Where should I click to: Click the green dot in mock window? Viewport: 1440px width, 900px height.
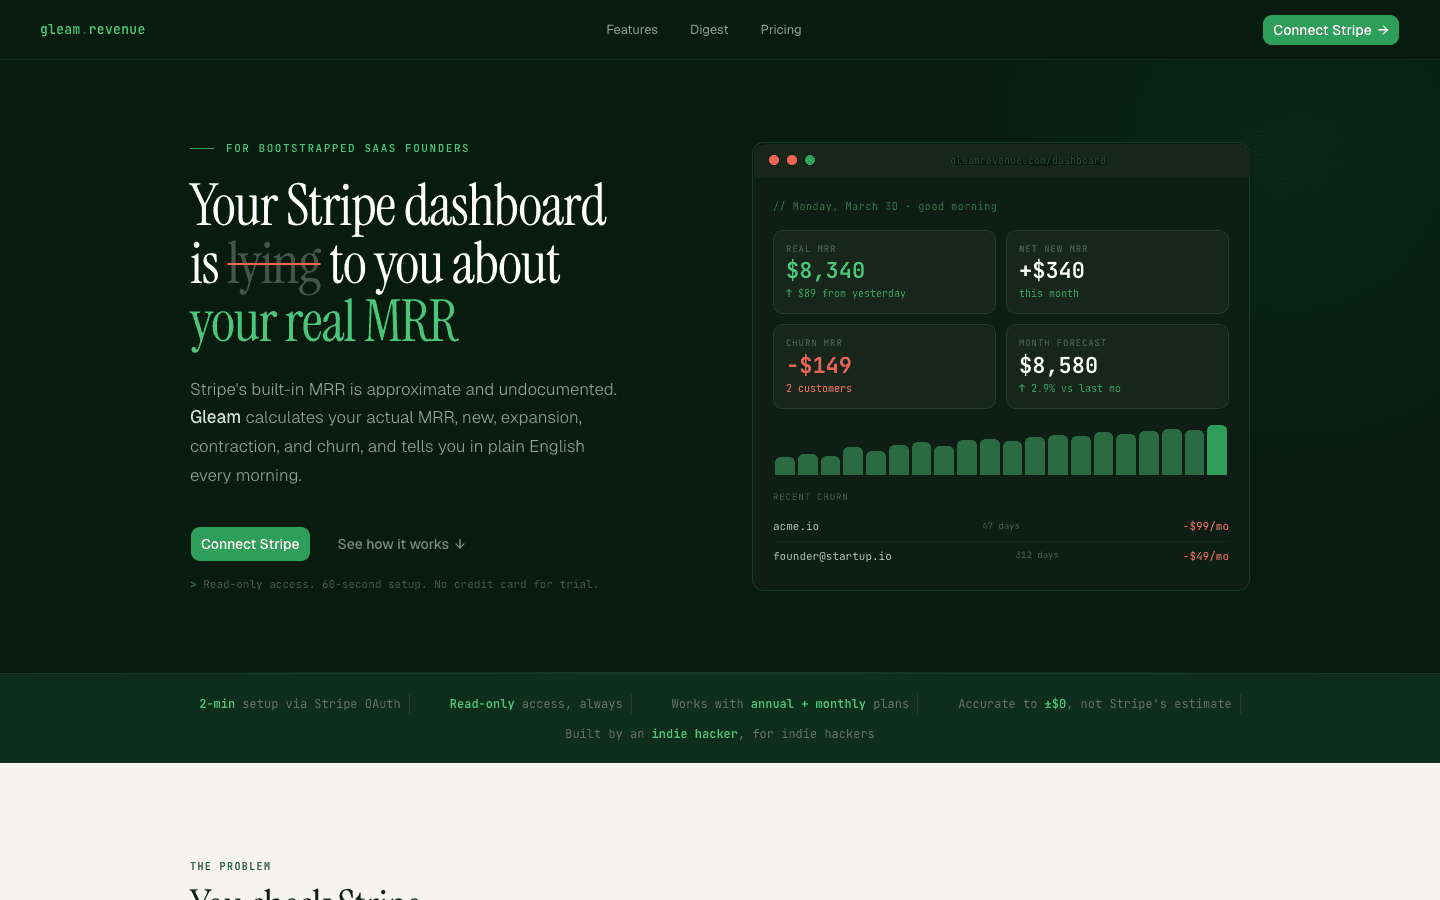point(810,160)
